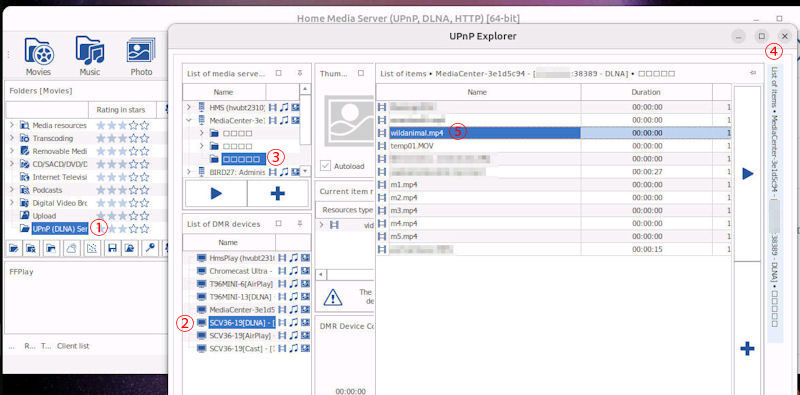
Task: Expand the vid resource row in Current item panel
Action: (x=321, y=224)
